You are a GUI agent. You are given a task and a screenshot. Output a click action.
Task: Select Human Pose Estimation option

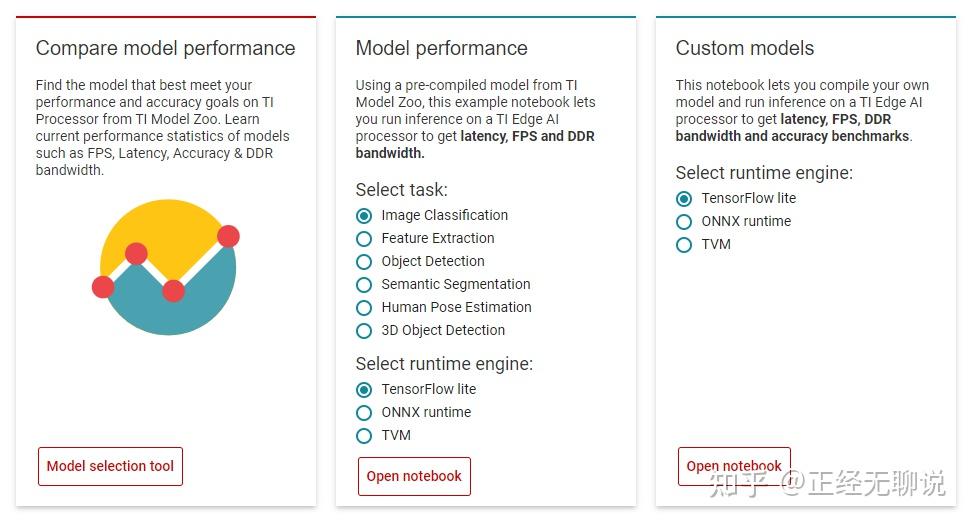coord(364,308)
